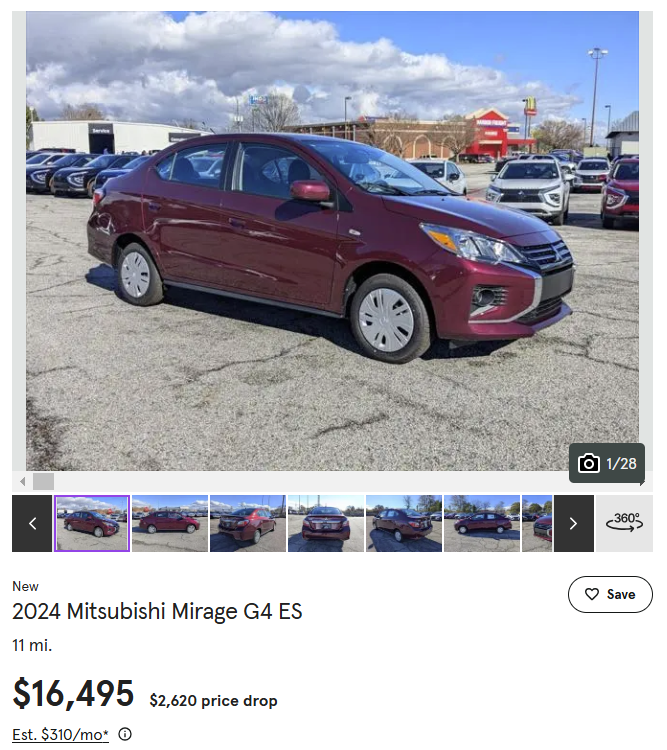Screen dimensions: 667x750
Task: Open the Est. $310/mo payment link
Action: tap(60, 734)
